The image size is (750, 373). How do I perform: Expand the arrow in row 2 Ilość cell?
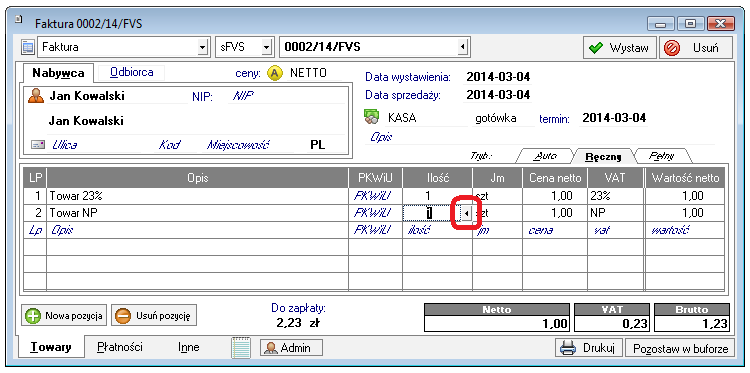(466, 213)
